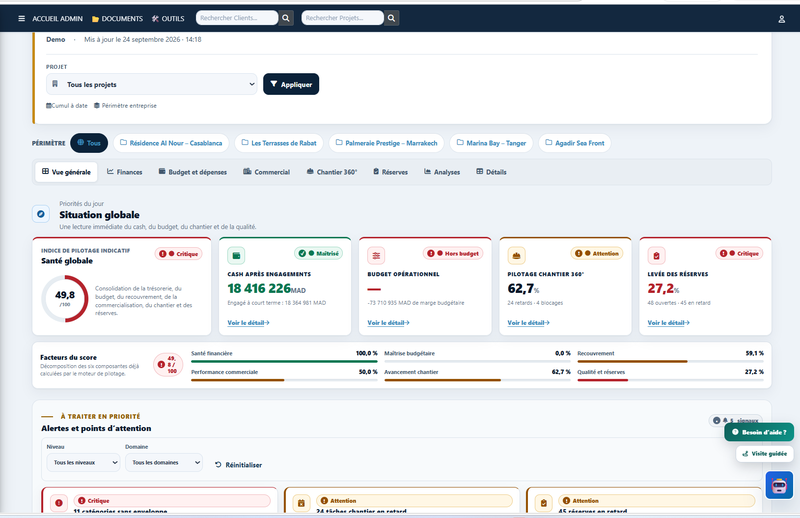Click the chatbot robot icon
This screenshot has width=800, height=518.
coord(779,485)
